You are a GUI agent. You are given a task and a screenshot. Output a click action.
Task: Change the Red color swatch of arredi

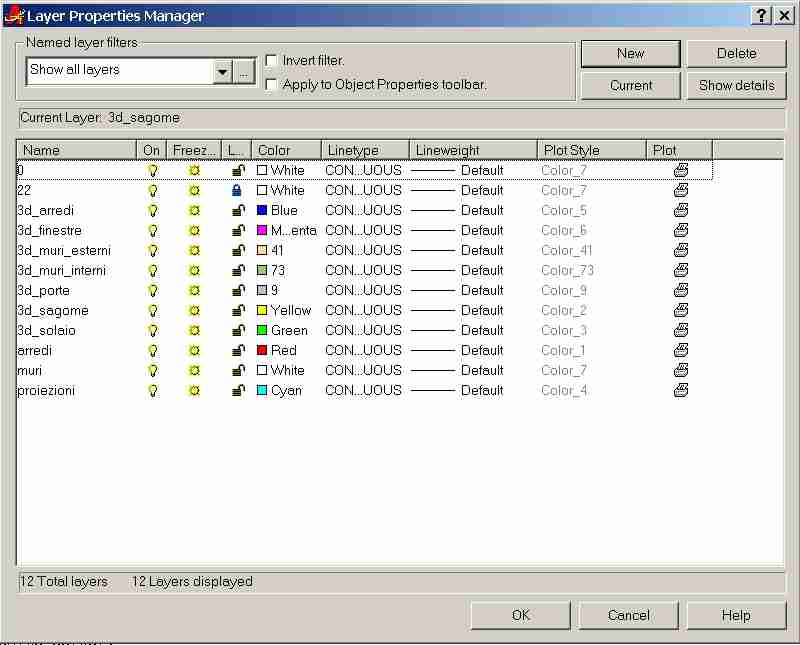(x=262, y=350)
